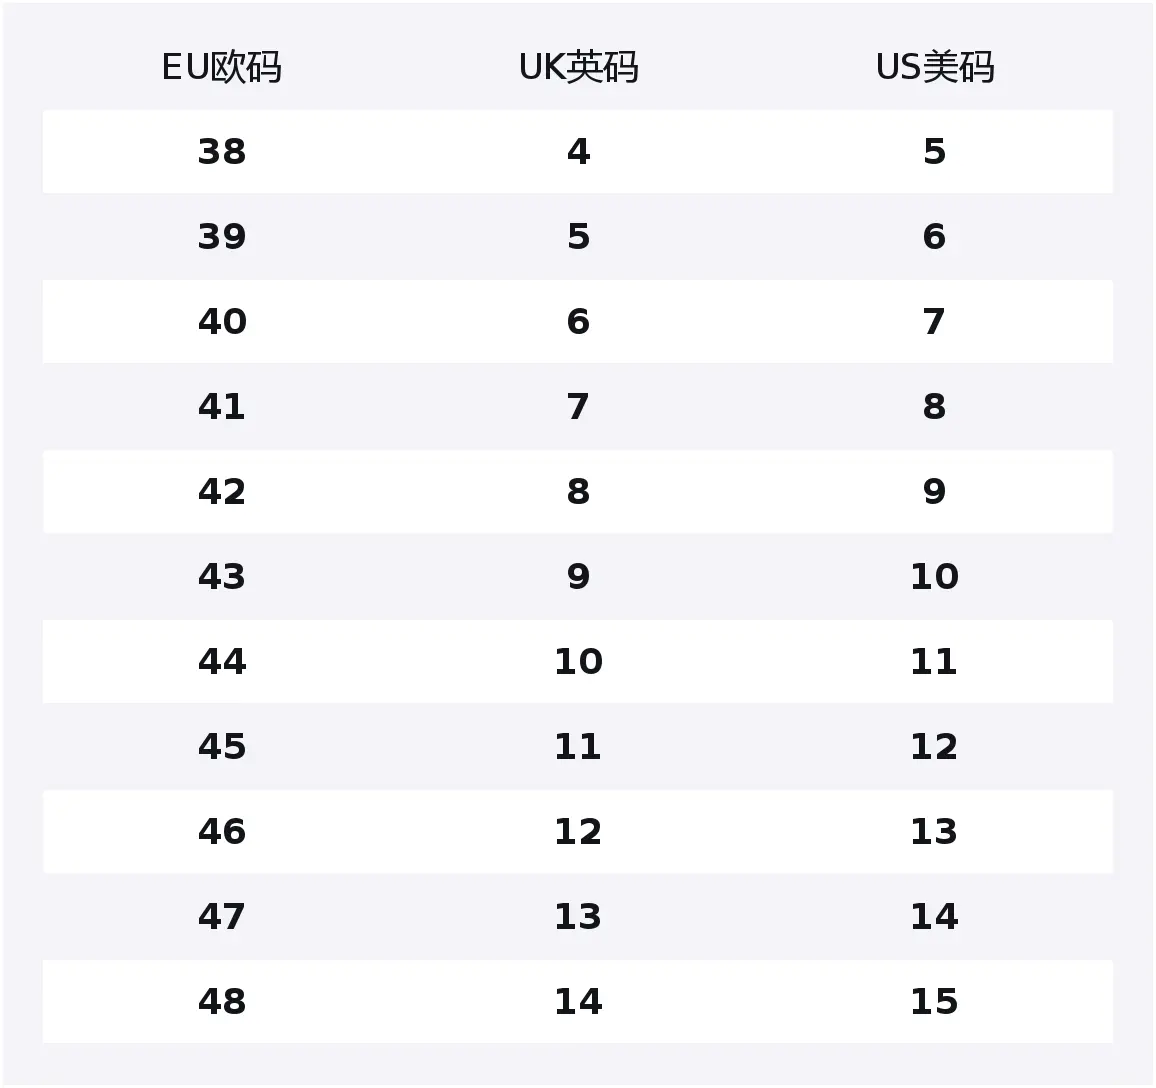This screenshot has height=1088, width=1156.
Task: Select EU size 43 cell
Action: tap(221, 576)
